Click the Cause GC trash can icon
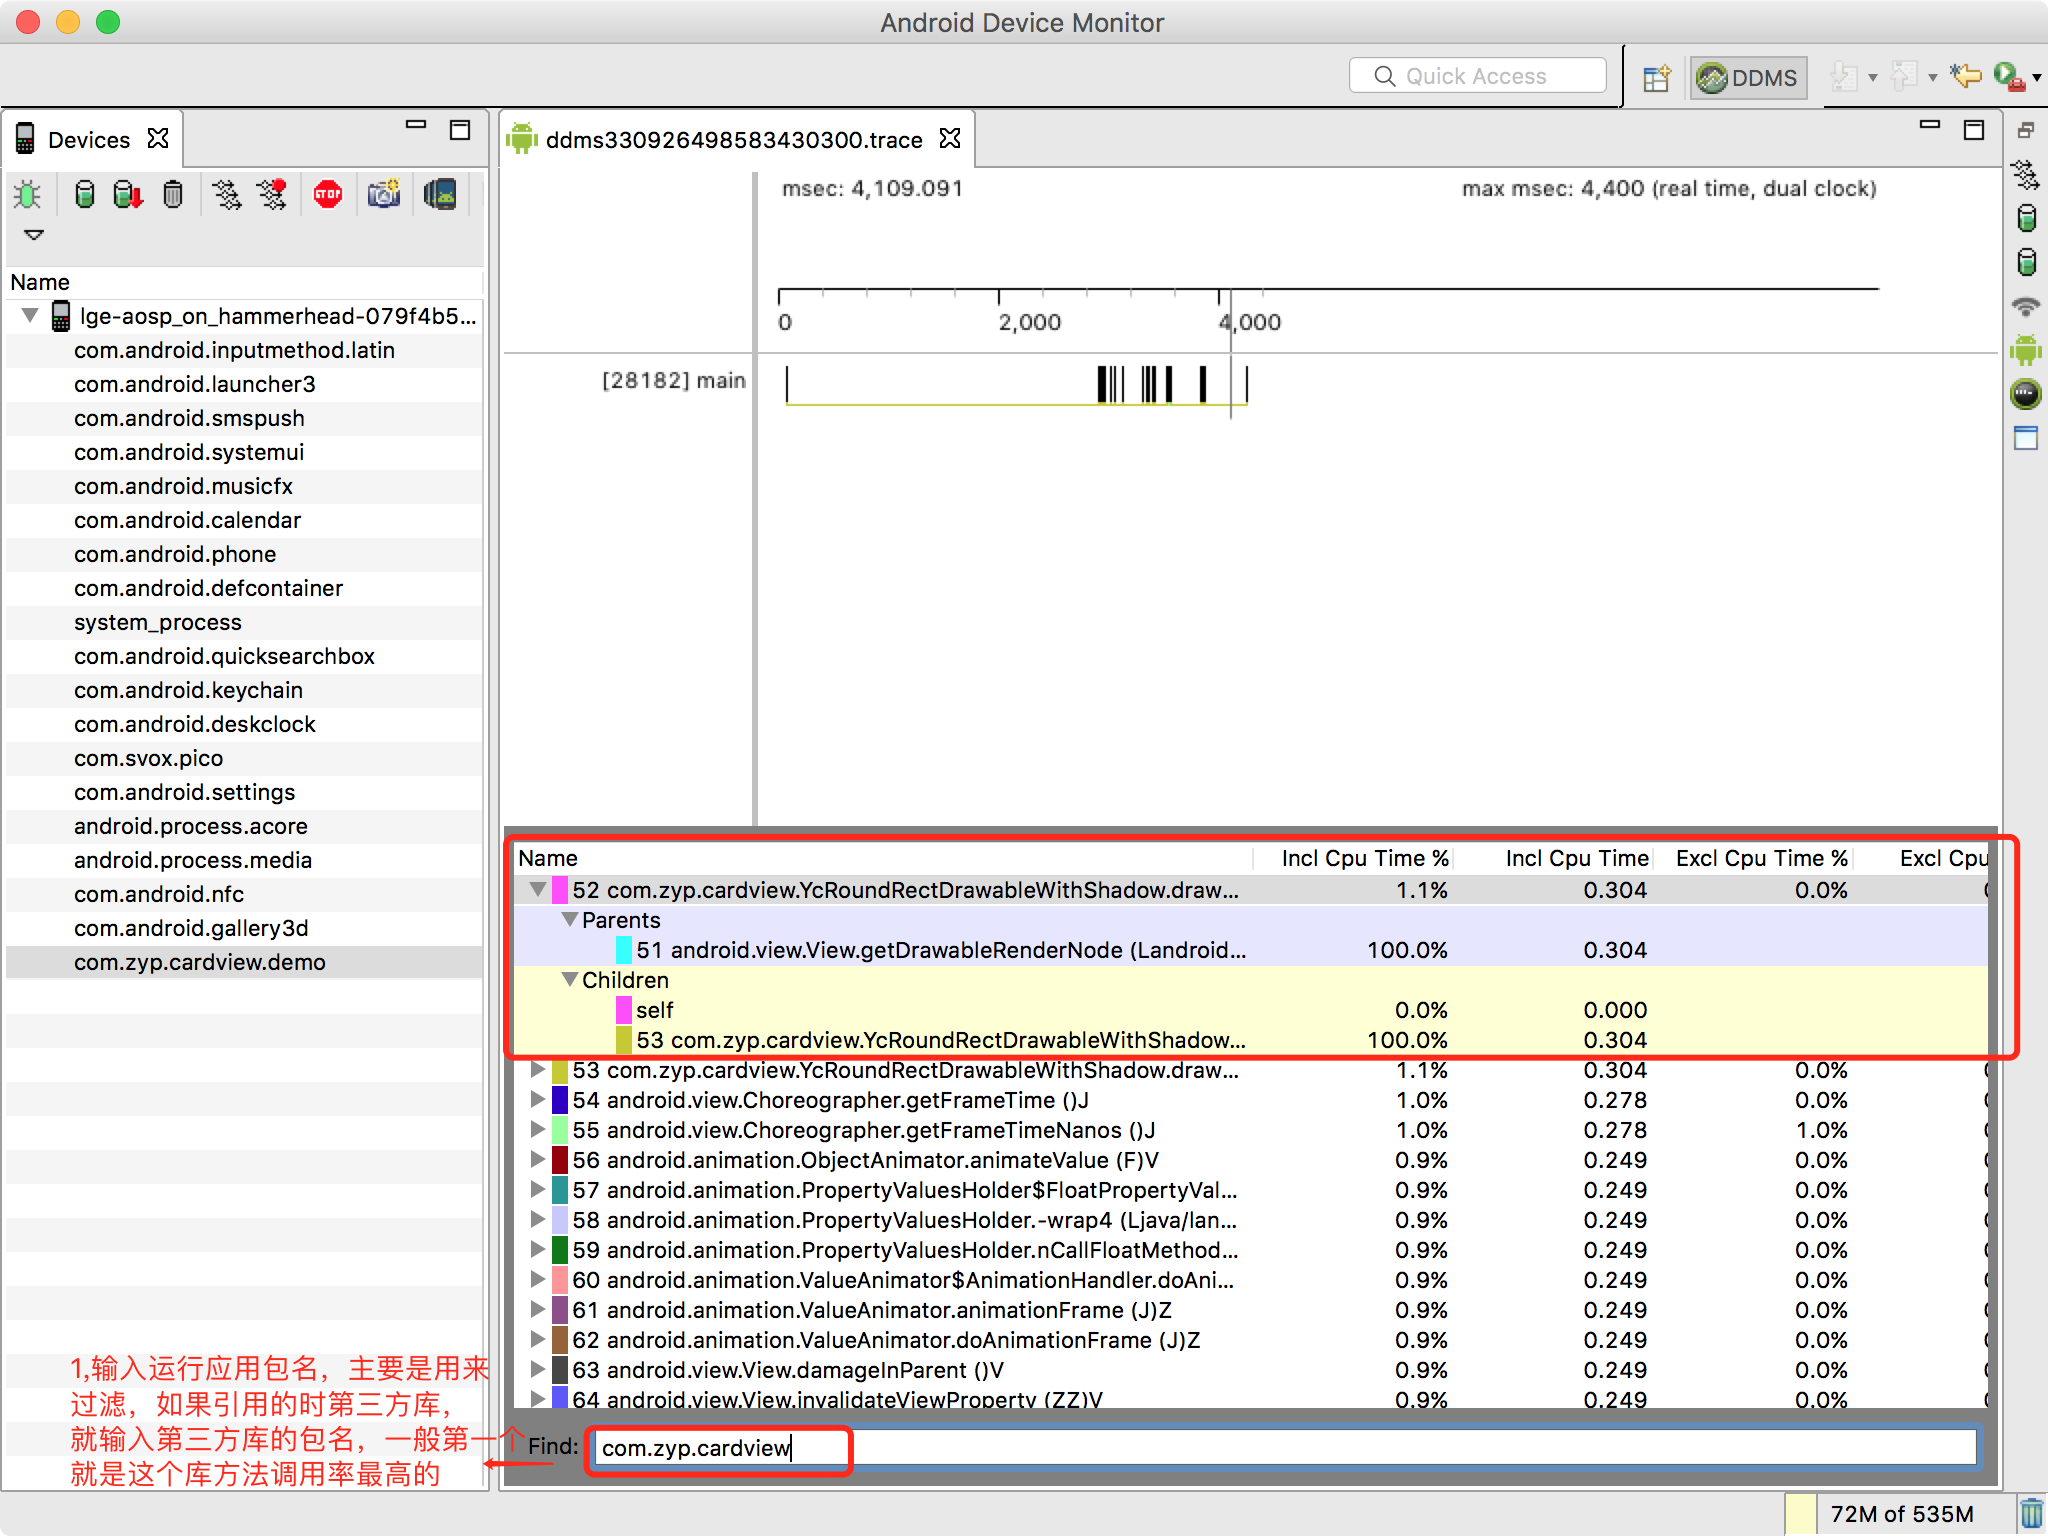Viewport: 2048px width, 1536px height. 173,194
